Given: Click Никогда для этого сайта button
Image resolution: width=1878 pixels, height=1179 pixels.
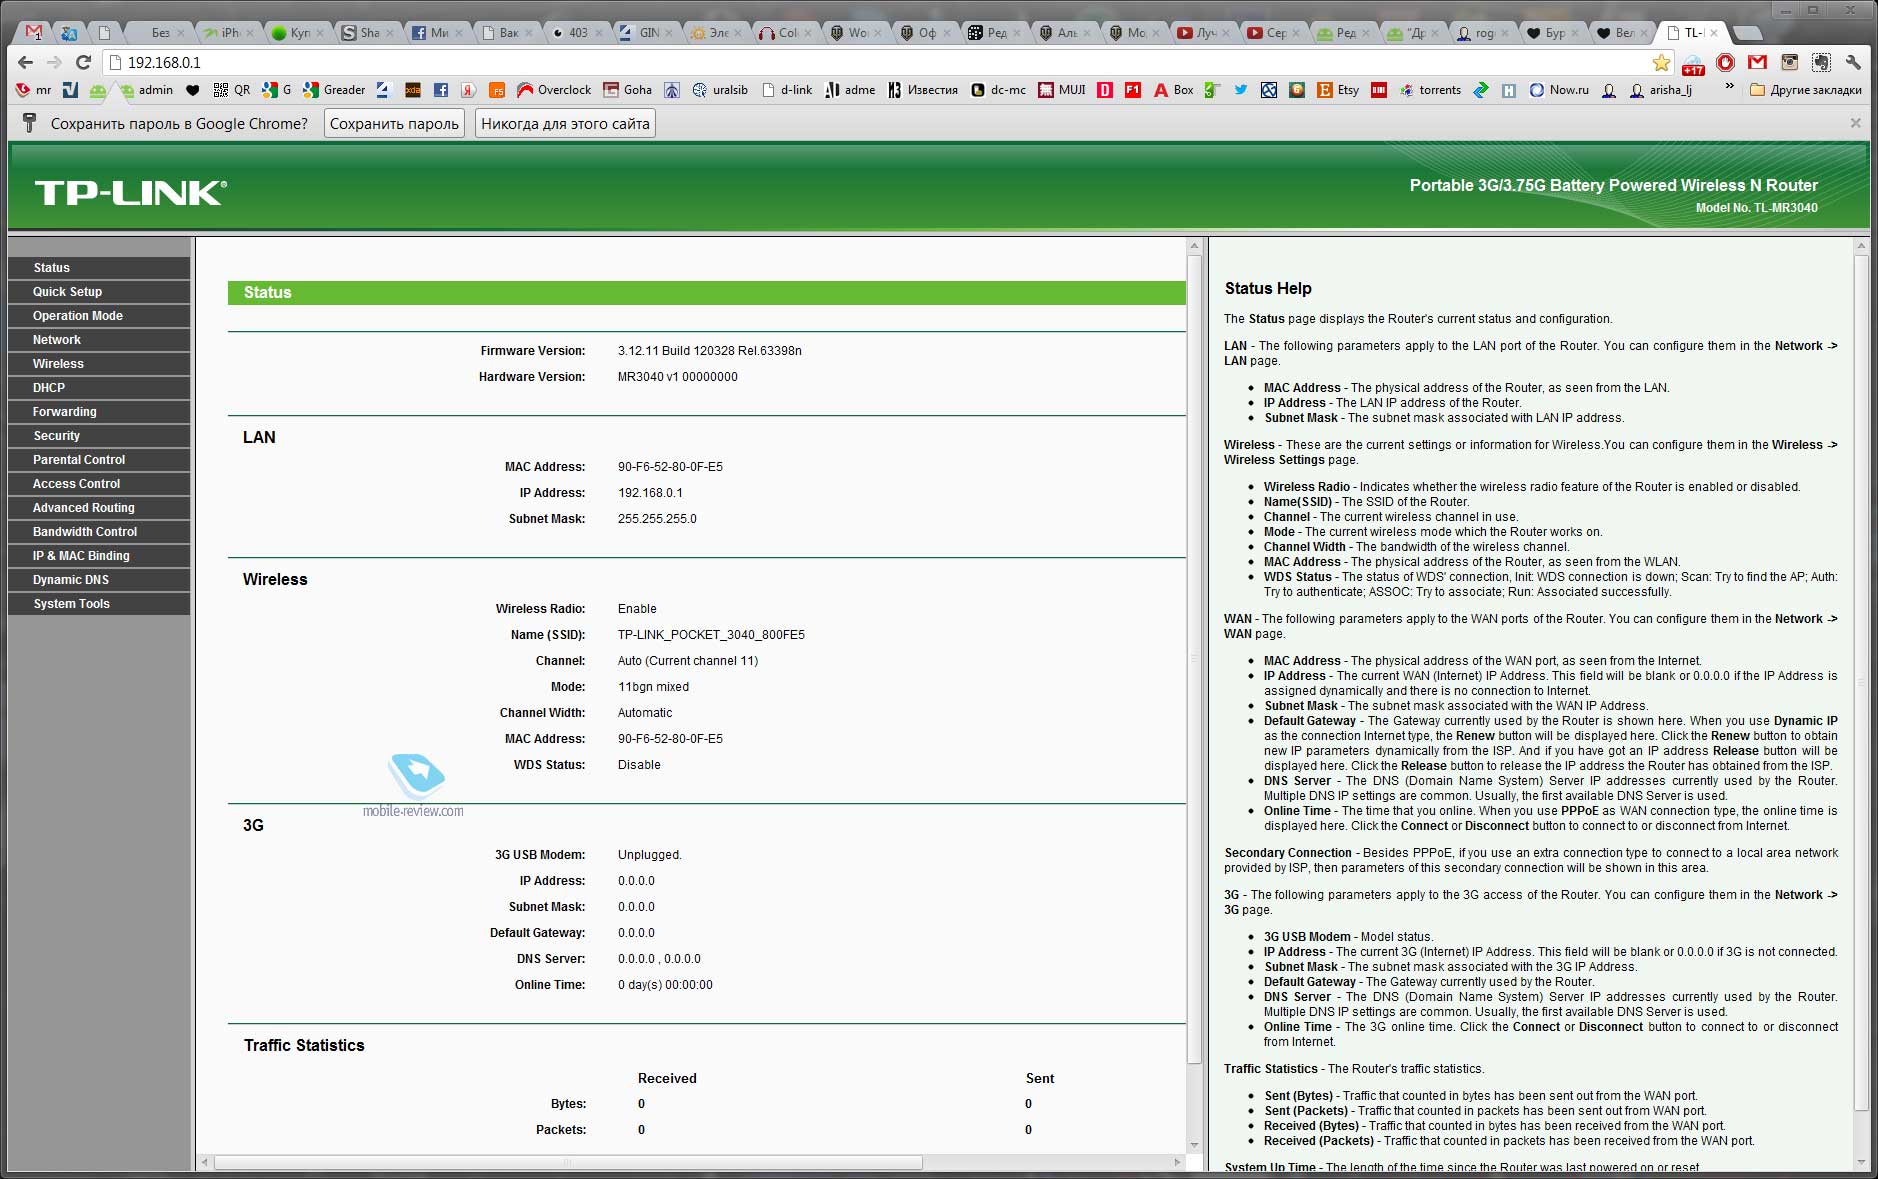Looking at the screenshot, I should (x=565, y=124).
